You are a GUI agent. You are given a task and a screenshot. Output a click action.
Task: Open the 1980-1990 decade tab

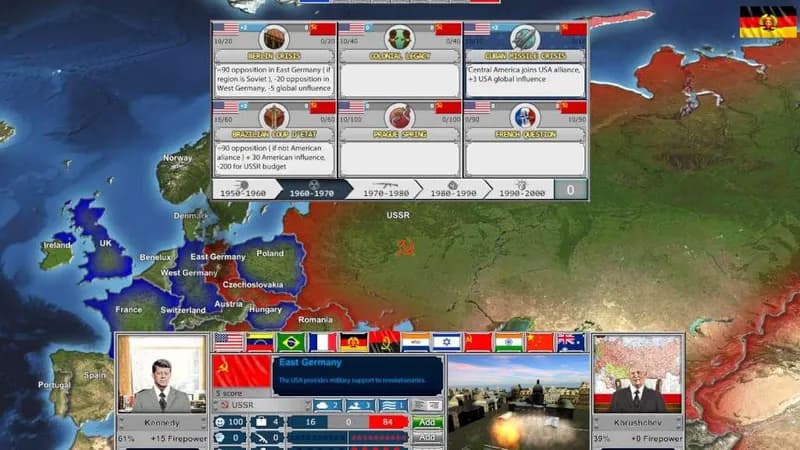click(x=453, y=189)
